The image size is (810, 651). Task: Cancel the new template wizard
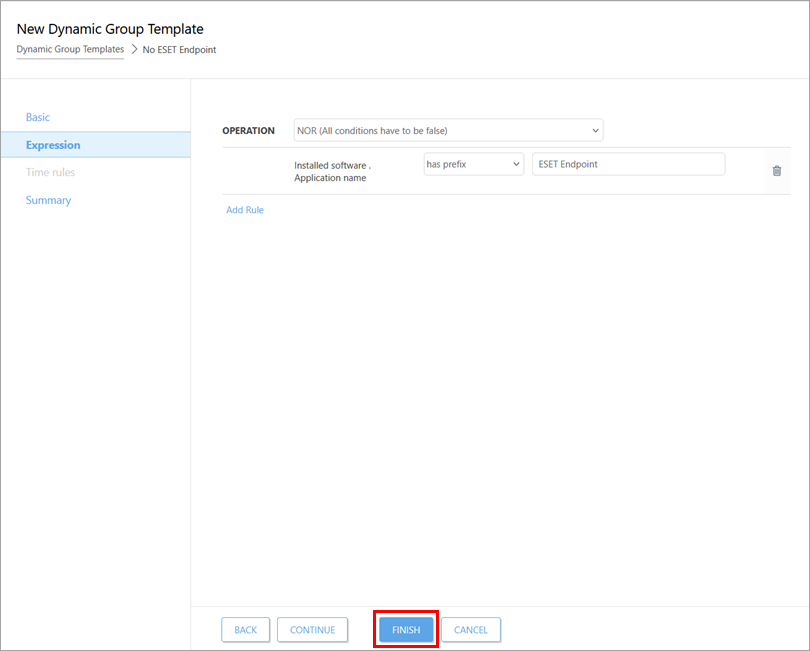[x=470, y=630]
